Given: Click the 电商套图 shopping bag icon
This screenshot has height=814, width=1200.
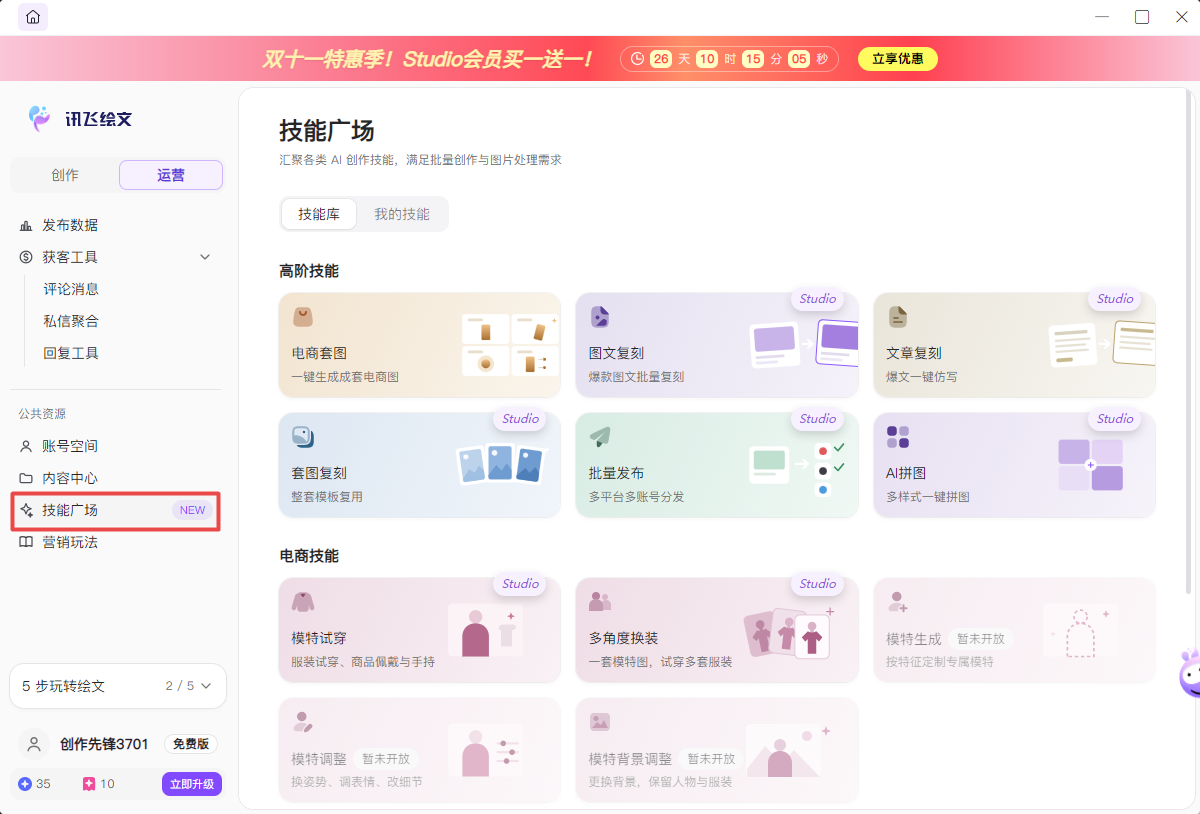Looking at the screenshot, I should [x=302, y=317].
